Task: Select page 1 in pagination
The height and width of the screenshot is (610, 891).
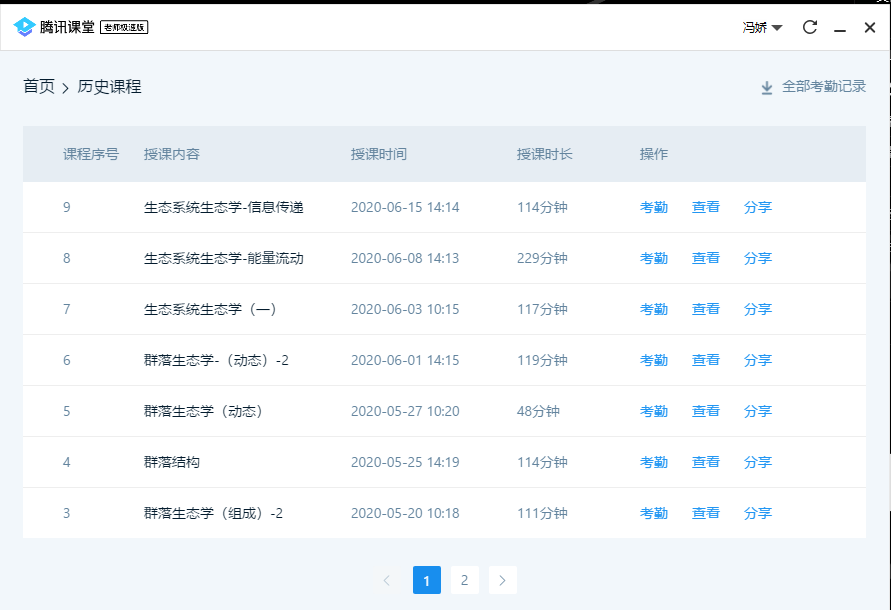Action: [426, 580]
